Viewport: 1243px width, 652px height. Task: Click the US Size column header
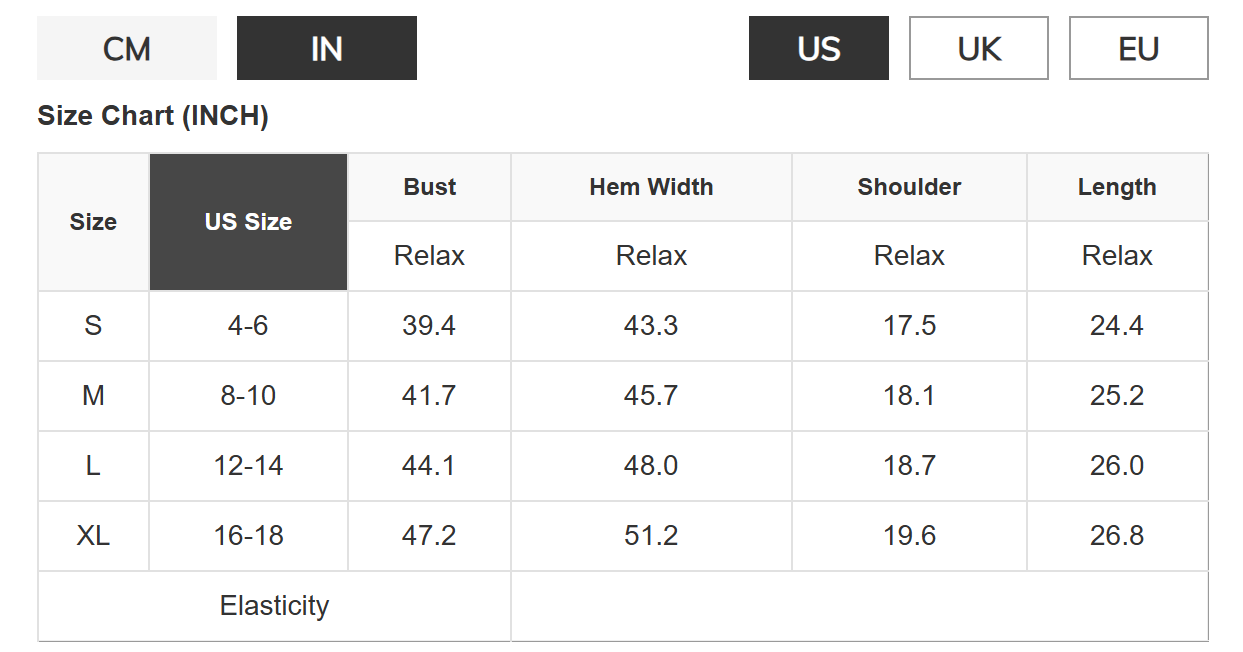(249, 222)
